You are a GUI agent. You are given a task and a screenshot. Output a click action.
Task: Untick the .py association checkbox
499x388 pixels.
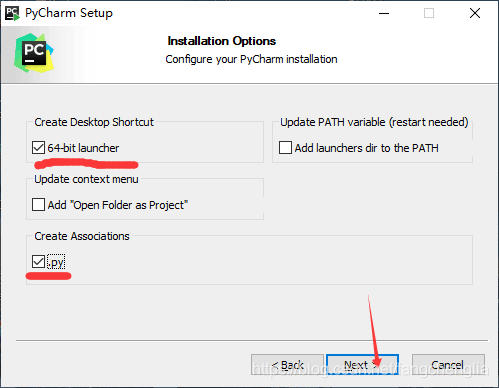38,262
